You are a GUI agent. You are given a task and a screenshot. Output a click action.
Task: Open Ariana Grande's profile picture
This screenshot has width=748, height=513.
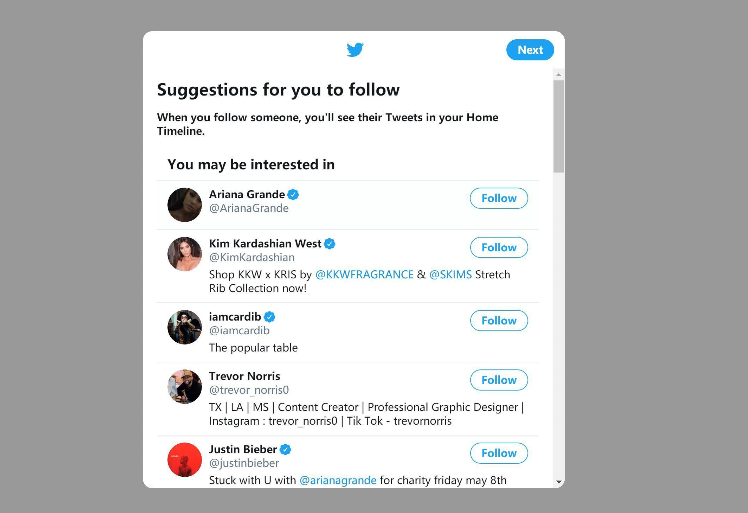point(185,204)
